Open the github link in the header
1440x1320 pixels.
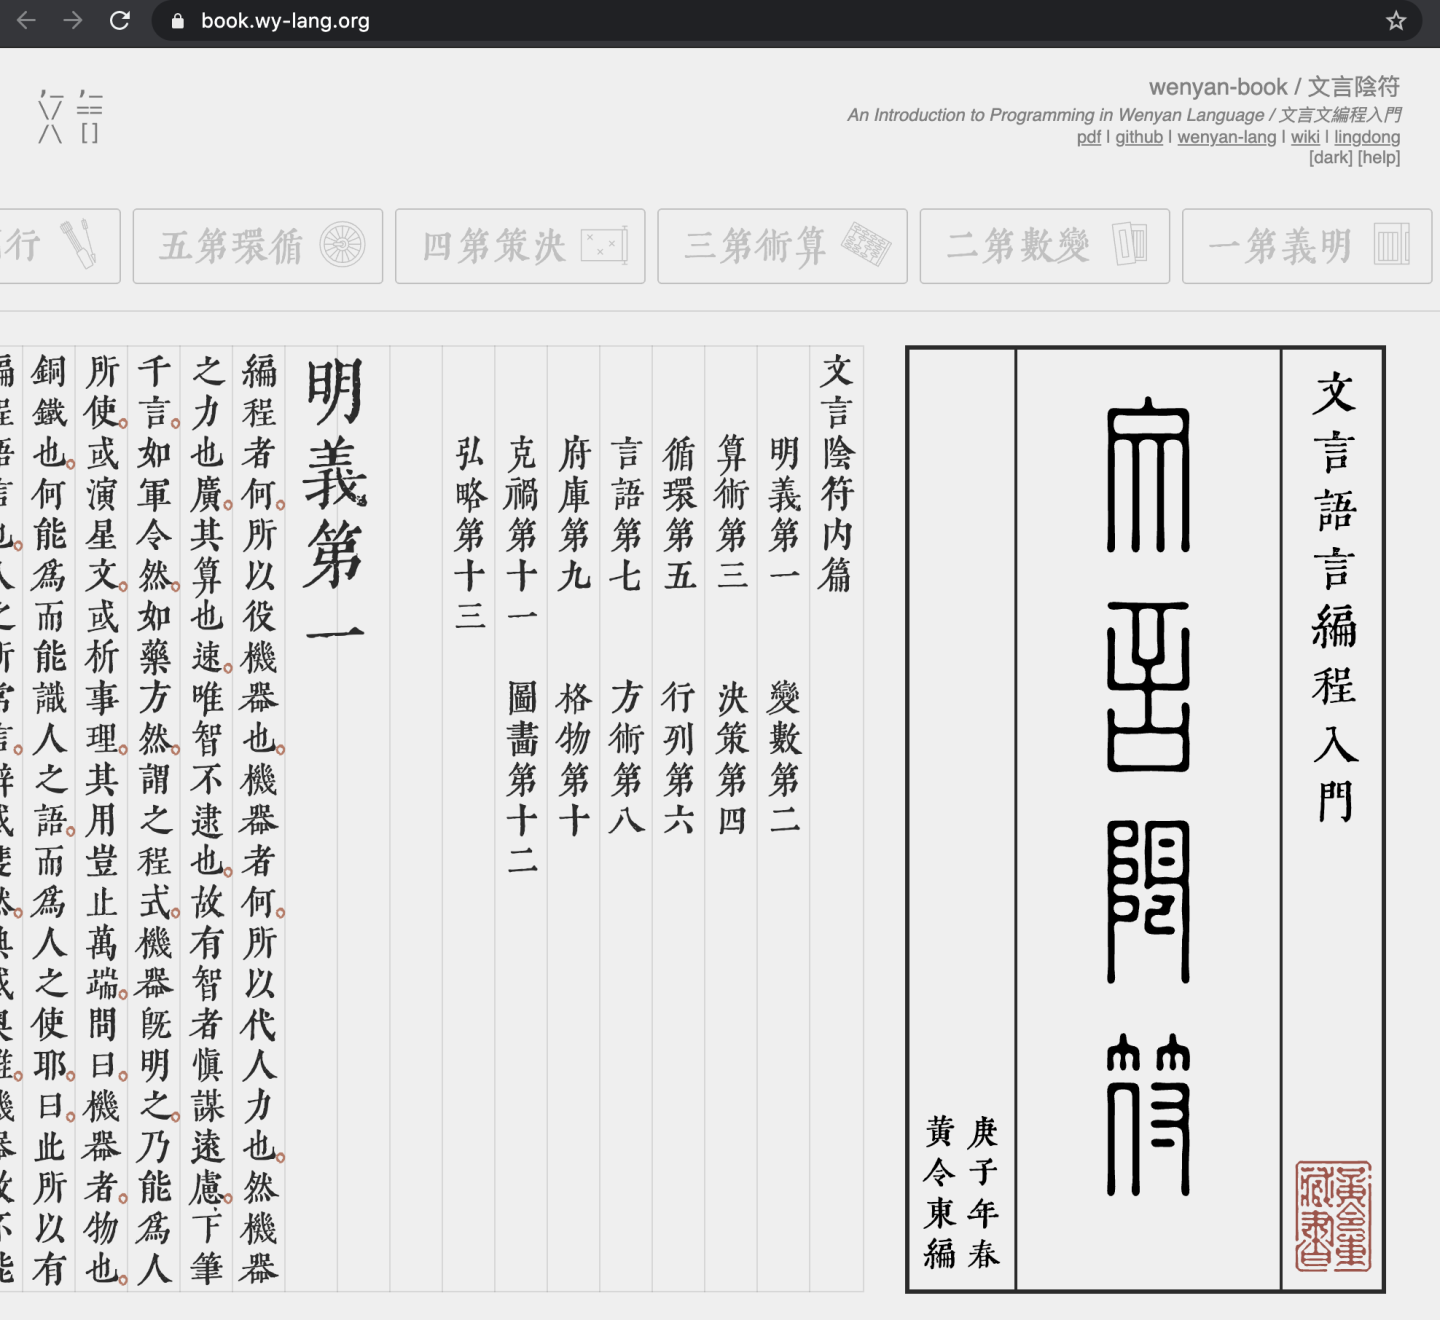pyautogui.click(x=1139, y=137)
